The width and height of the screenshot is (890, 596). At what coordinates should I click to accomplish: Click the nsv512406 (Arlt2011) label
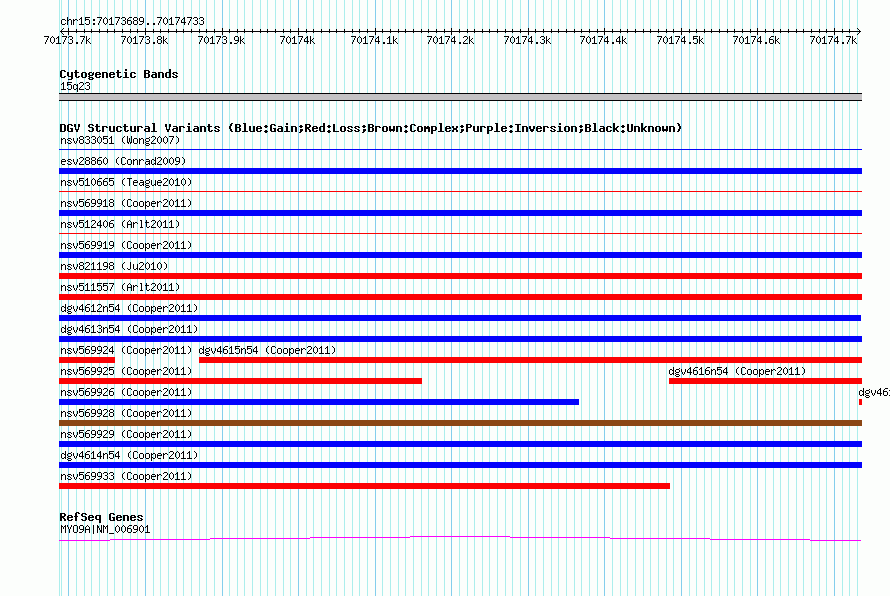click(120, 224)
